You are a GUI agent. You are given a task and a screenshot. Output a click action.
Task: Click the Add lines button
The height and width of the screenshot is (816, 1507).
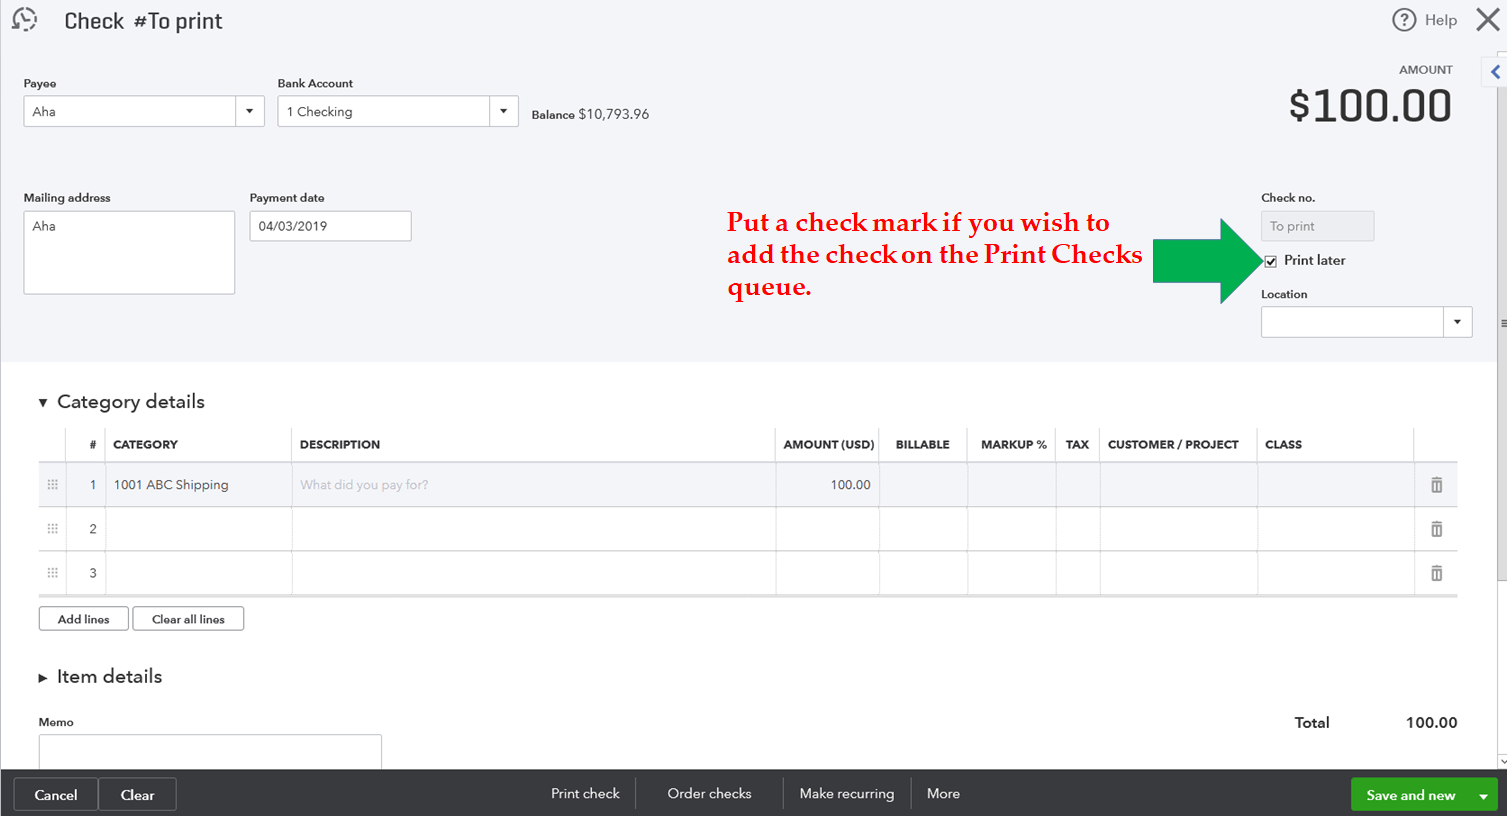84,619
